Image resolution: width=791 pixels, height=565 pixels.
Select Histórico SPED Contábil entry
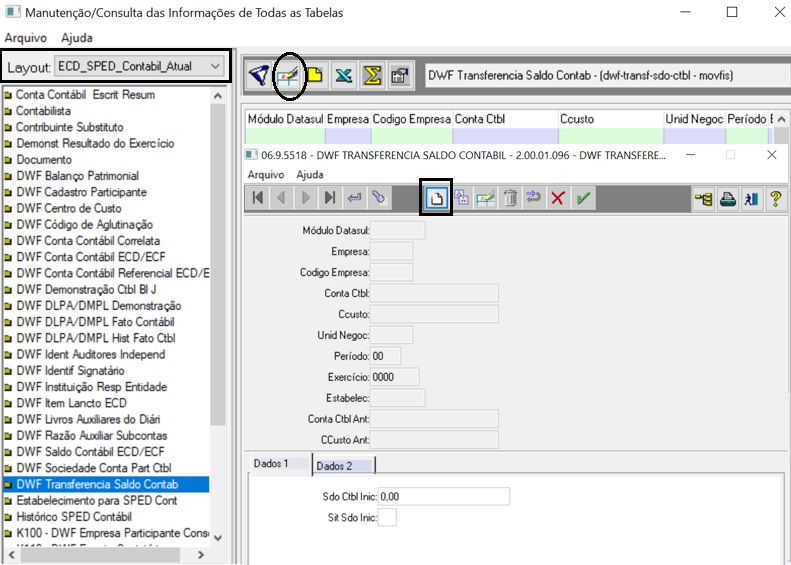(74, 517)
